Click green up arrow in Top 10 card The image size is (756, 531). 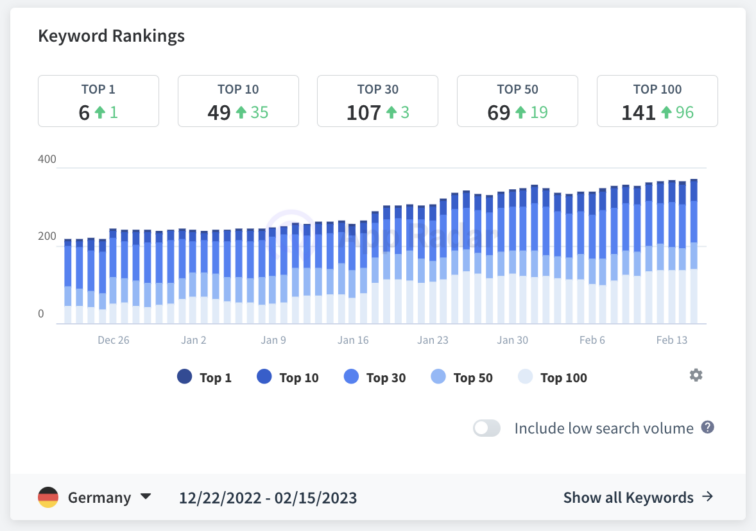pyautogui.click(x=240, y=113)
